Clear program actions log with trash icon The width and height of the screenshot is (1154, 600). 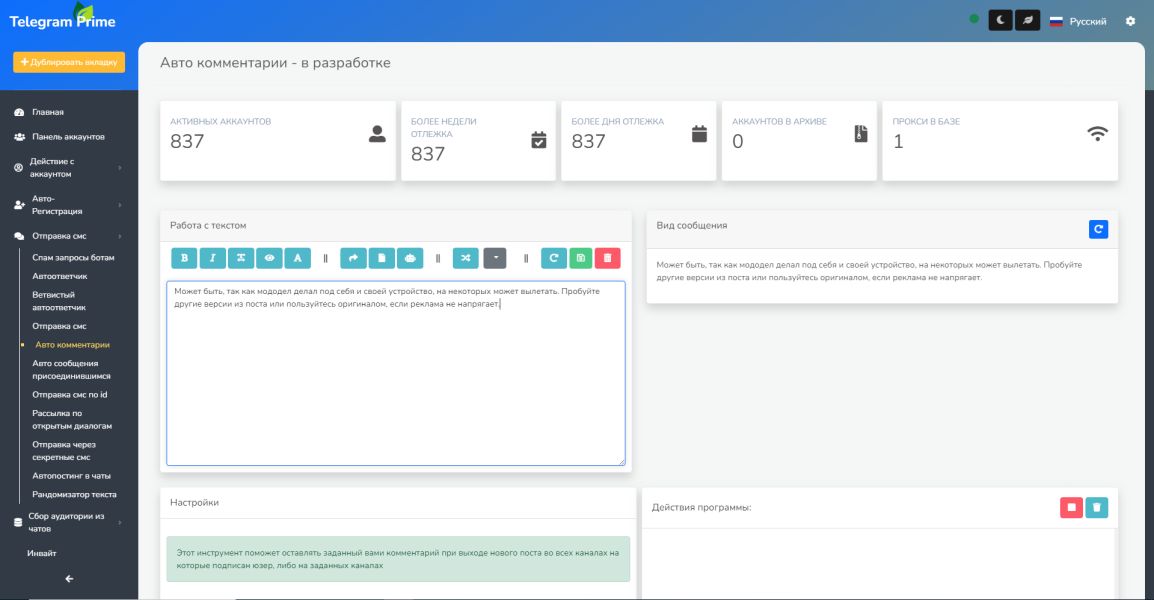coord(1097,507)
